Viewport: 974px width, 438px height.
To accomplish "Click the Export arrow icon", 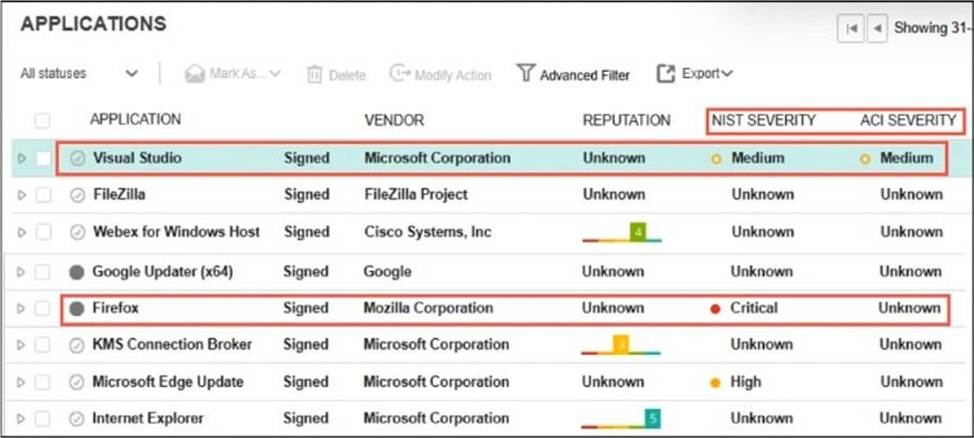I will coord(666,74).
